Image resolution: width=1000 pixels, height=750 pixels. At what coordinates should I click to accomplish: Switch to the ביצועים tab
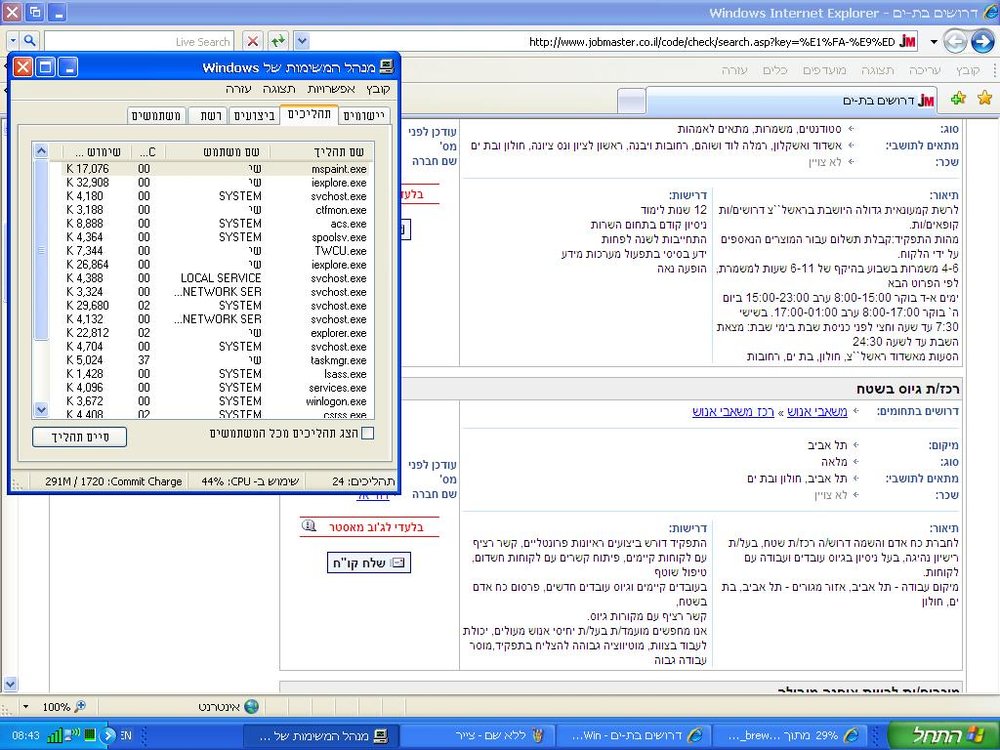(x=254, y=115)
